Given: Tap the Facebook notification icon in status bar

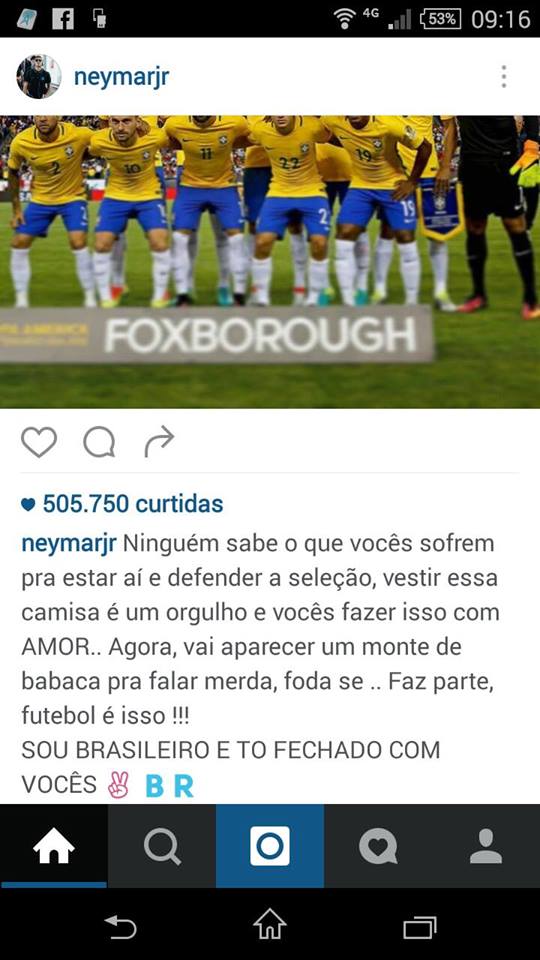Looking at the screenshot, I should click(x=63, y=18).
